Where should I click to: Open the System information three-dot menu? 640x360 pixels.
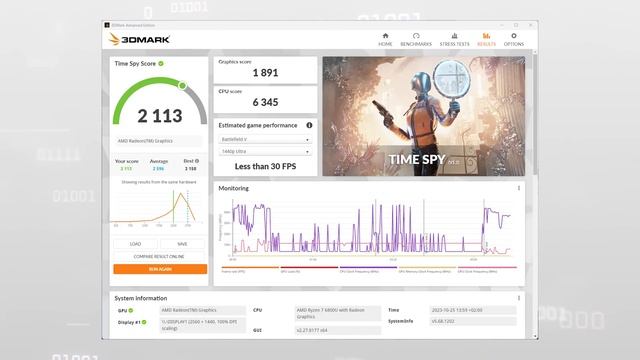tap(518, 298)
